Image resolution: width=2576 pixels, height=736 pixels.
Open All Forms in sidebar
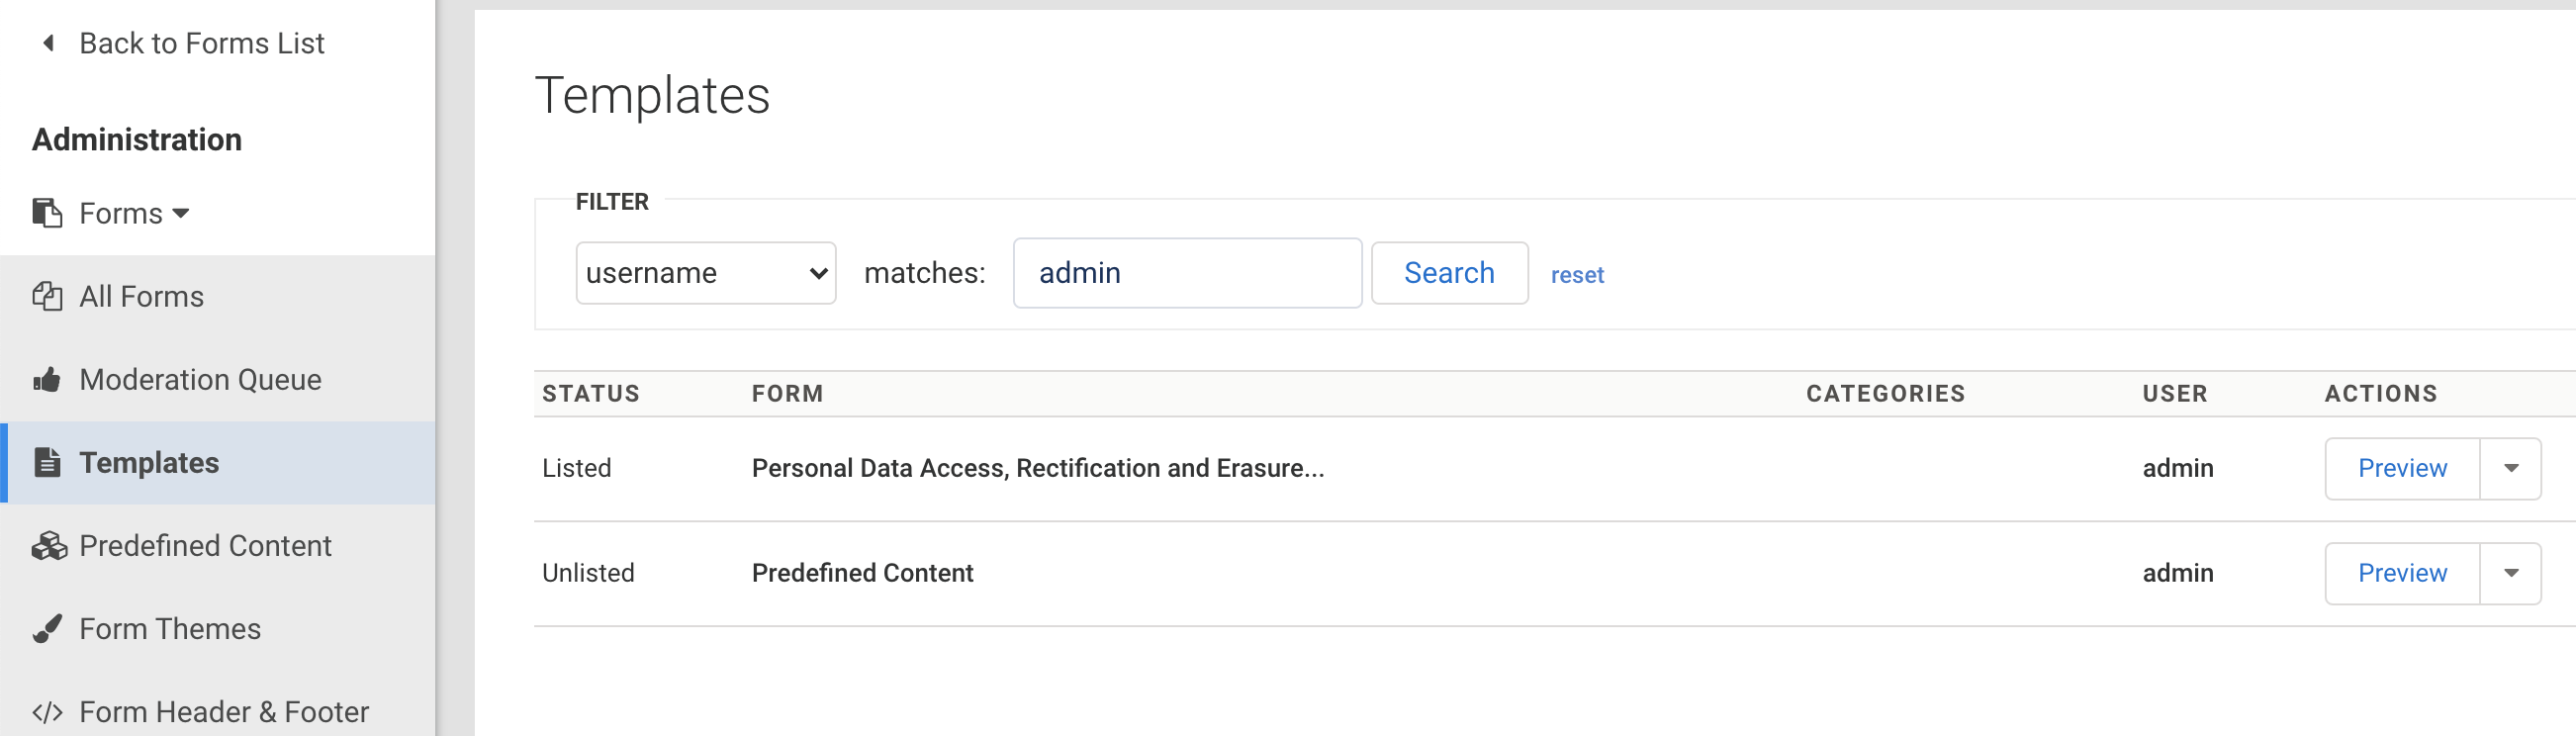[x=141, y=297]
